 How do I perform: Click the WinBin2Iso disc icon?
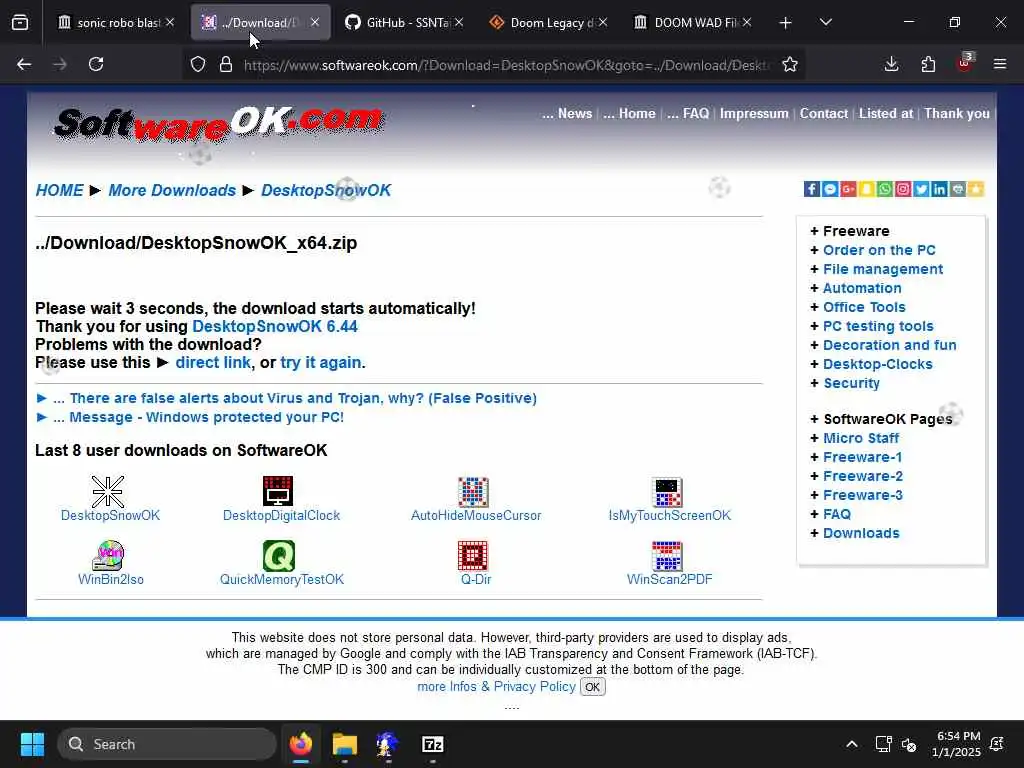point(108,556)
